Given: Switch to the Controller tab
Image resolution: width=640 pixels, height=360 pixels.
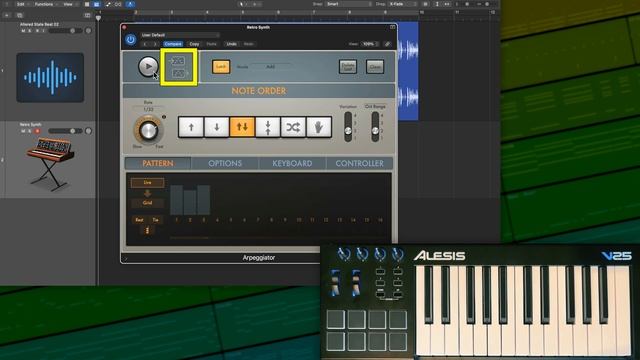Looking at the screenshot, I should [359, 163].
